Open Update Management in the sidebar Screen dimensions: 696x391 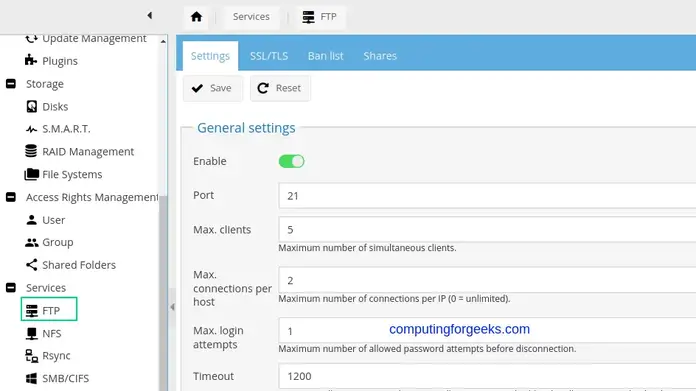94,39
